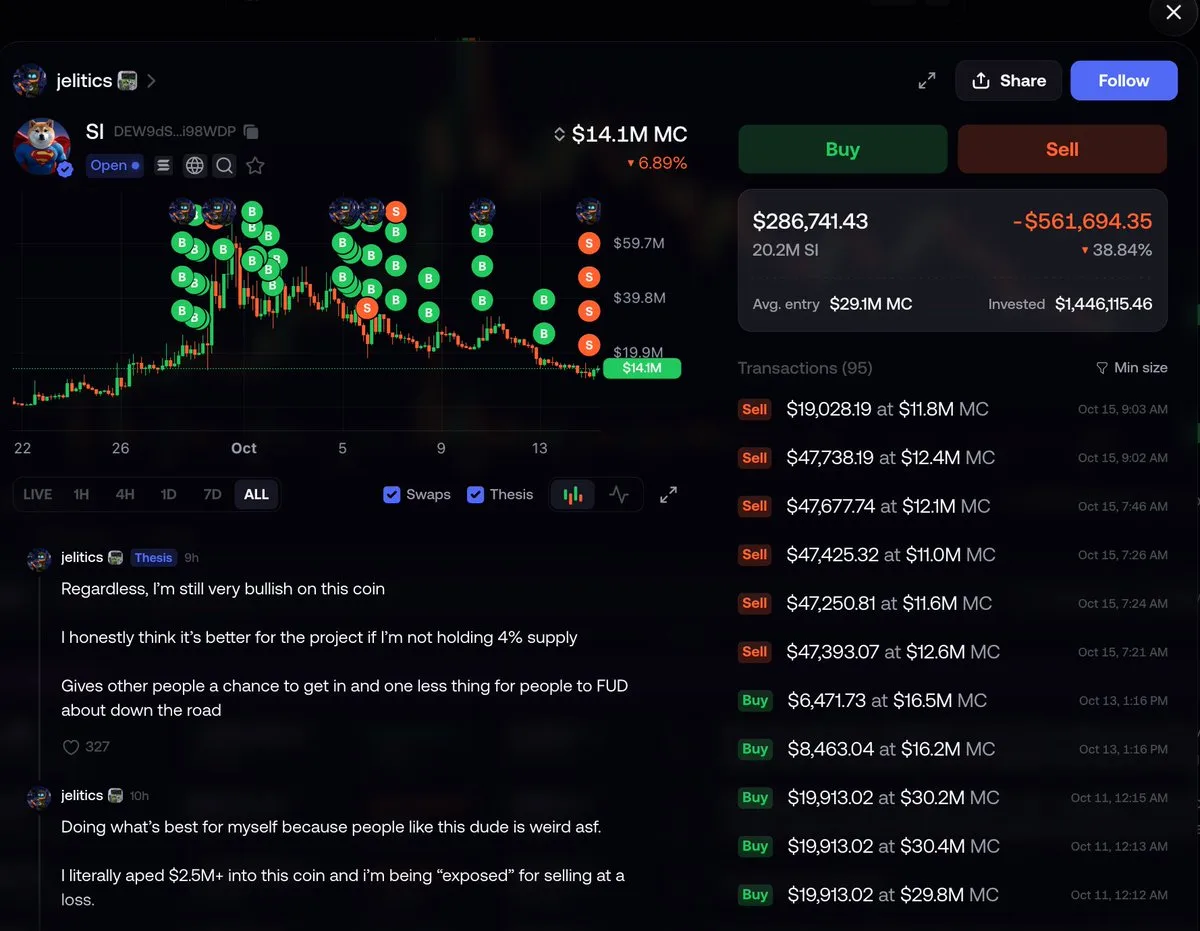Click the green $14.1M price marker on chart
This screenshot has width=1200, height=931.
click(641, 368)
